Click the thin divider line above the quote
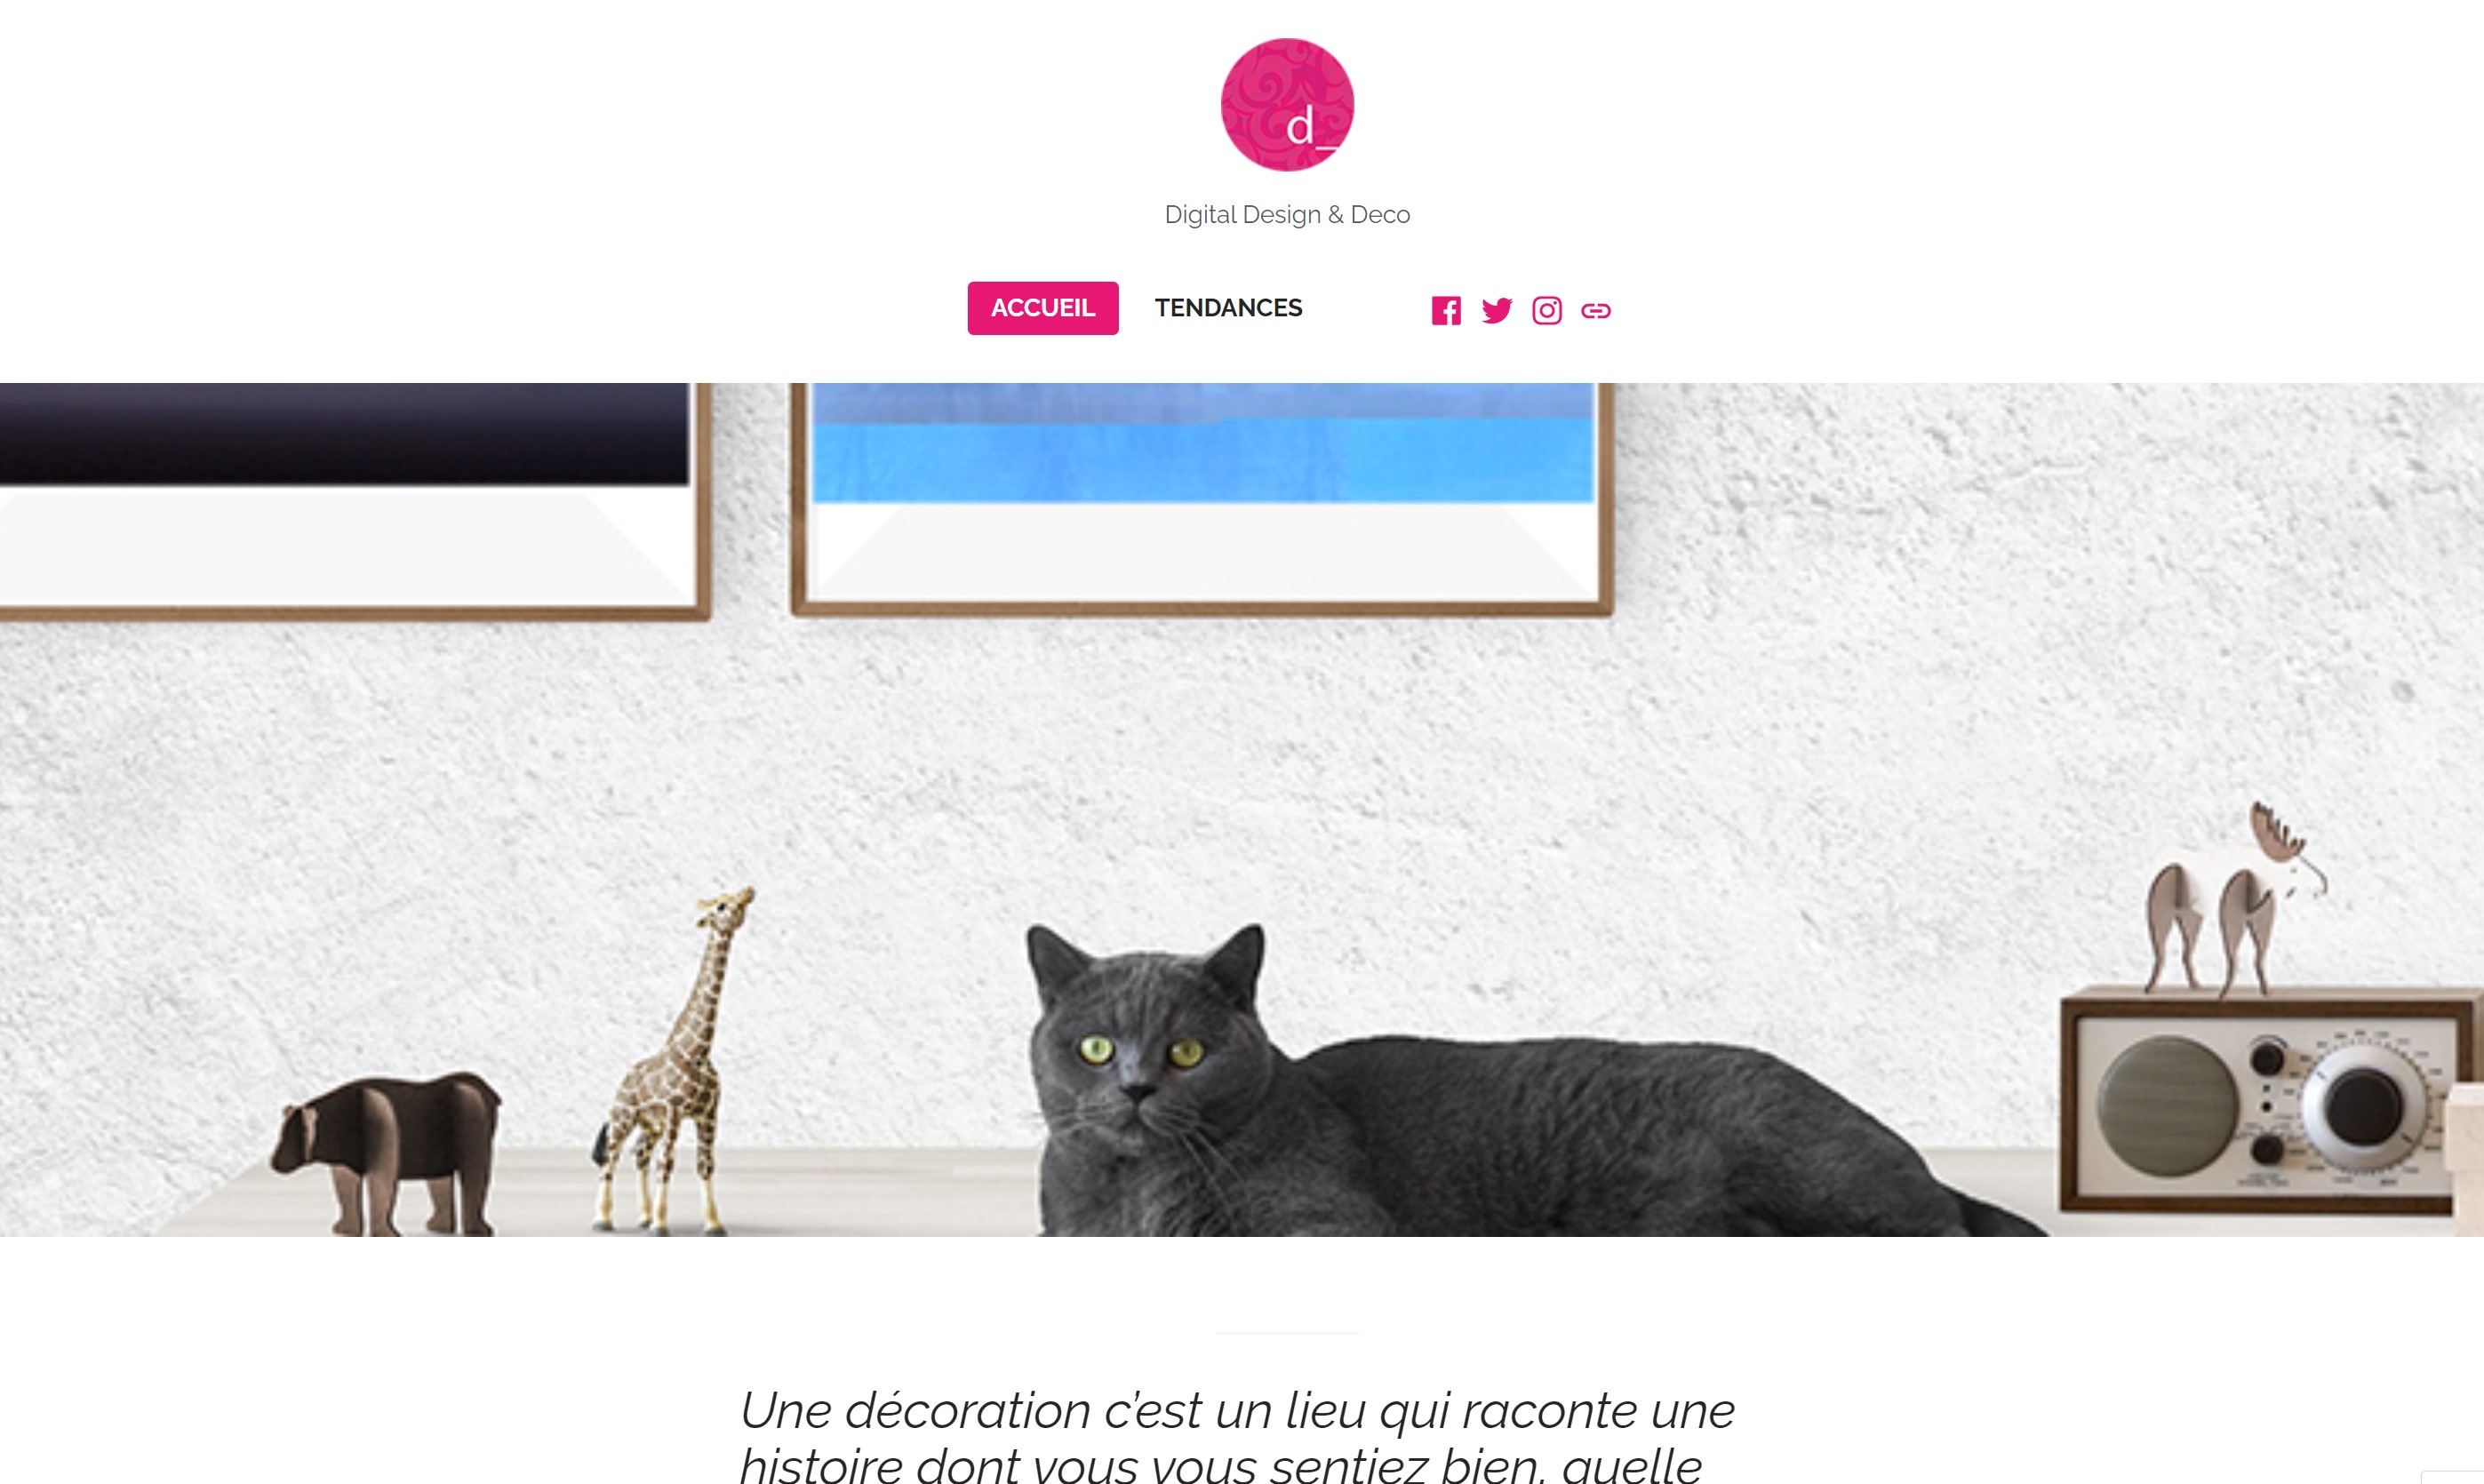Screen dimensions: 2484x1484 click(x=1287, y=1333)
